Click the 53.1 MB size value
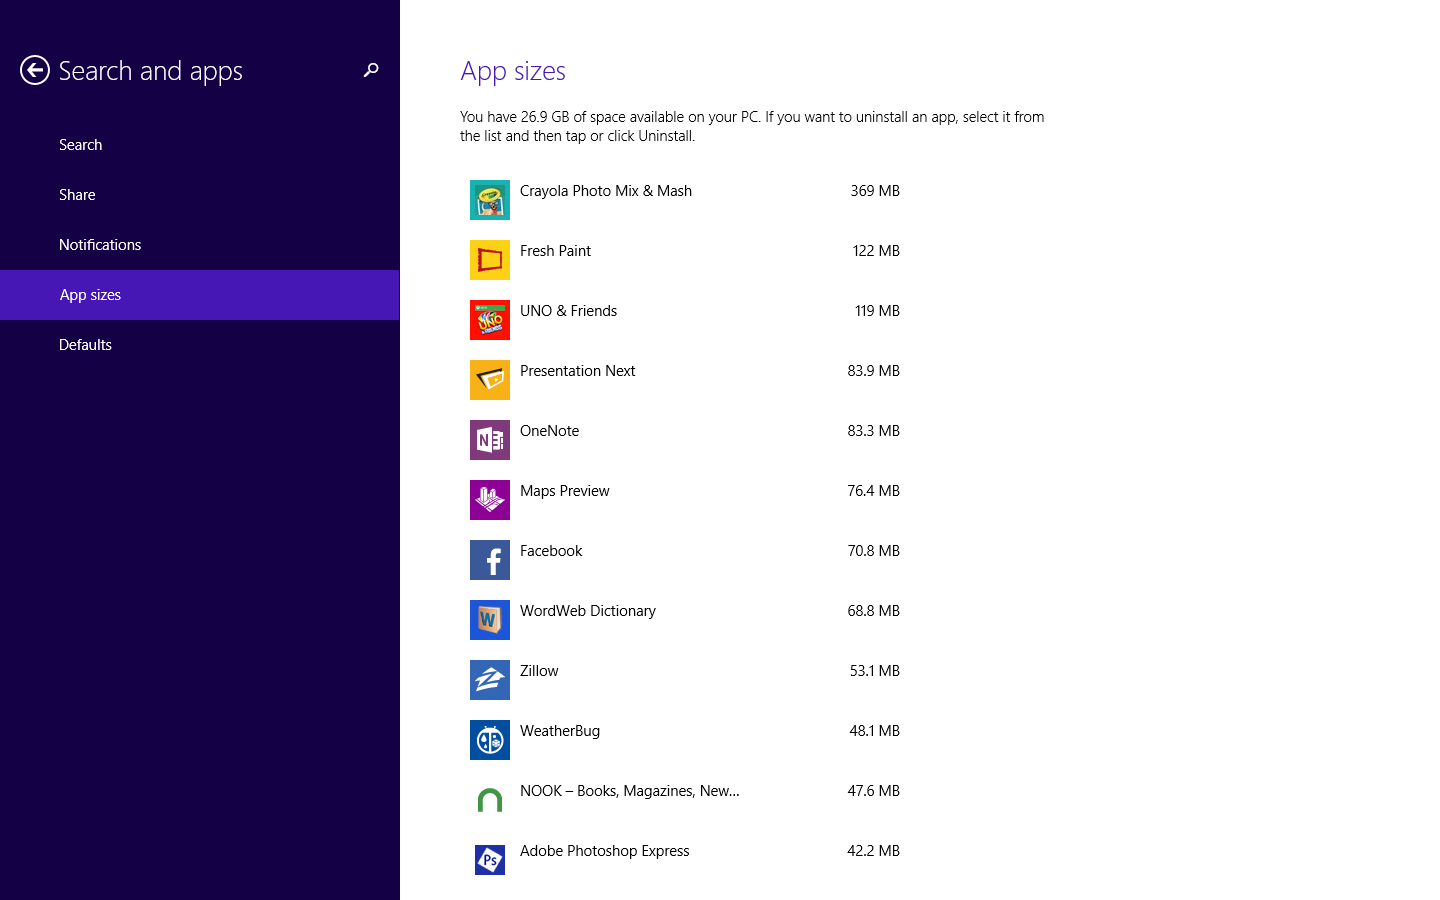Screen dimensions: 1440x900 pyautogui.click(x=874, y=671)
